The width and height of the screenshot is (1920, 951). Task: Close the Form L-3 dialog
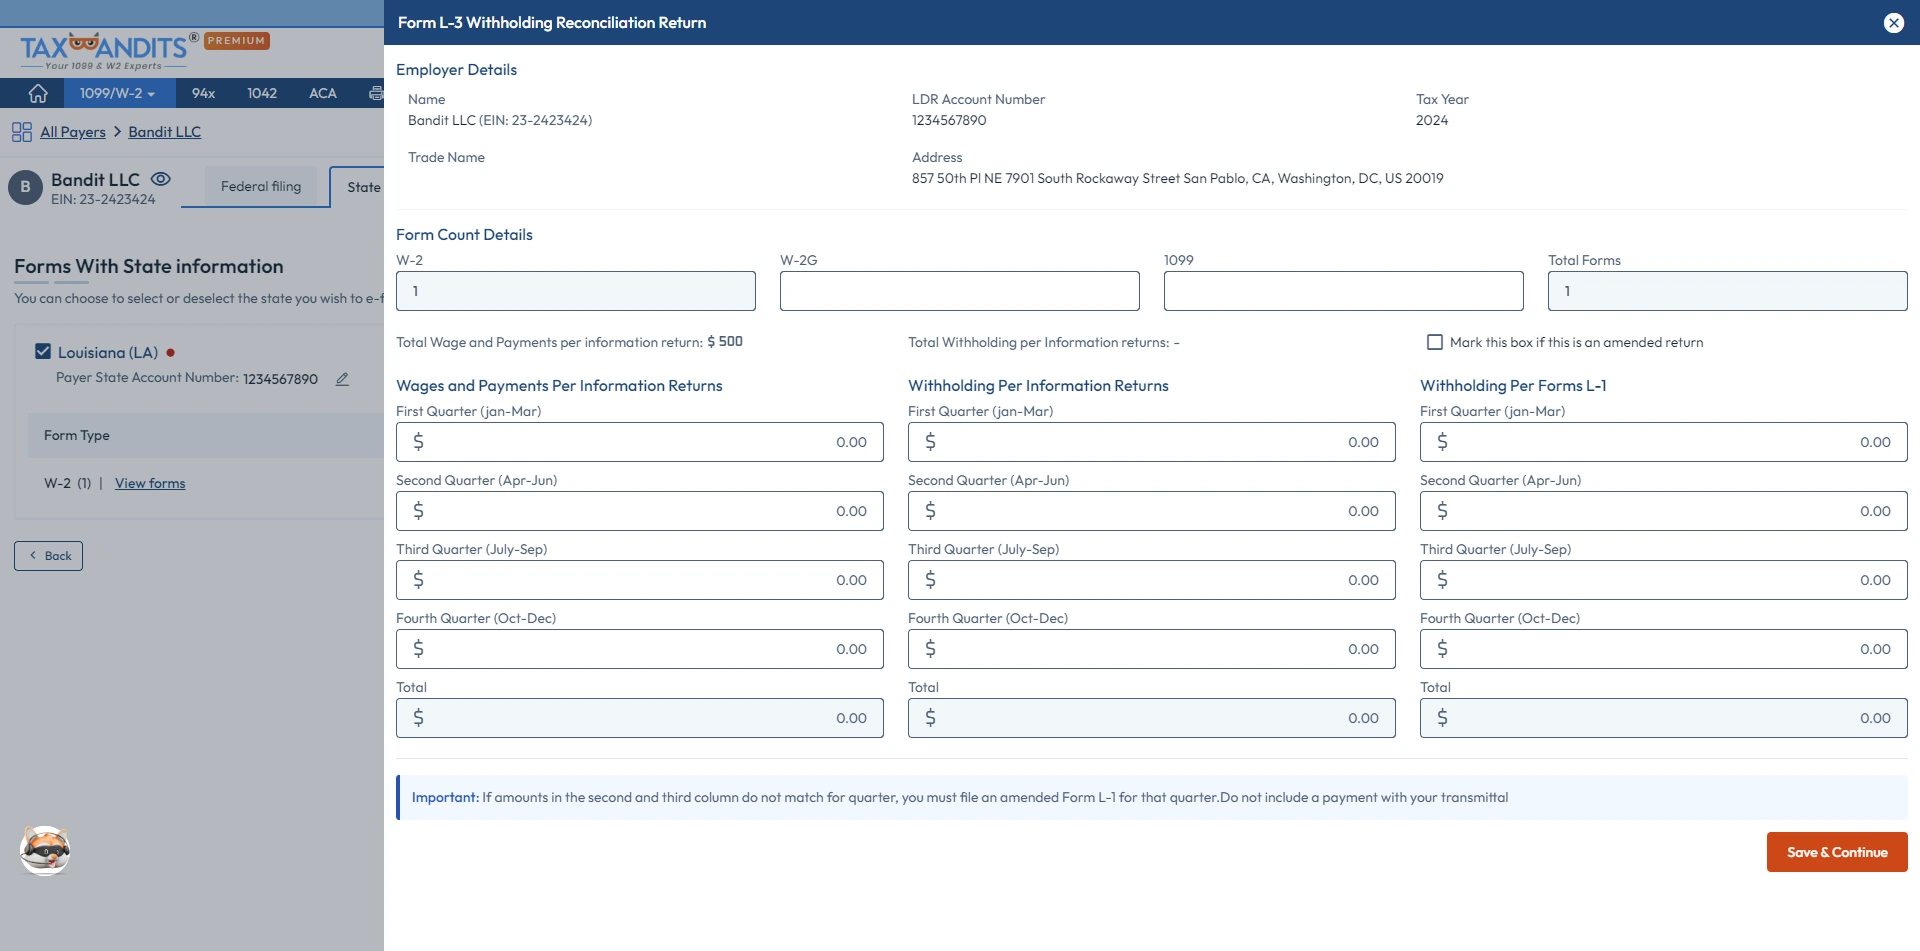pyautogui.click(x=1893, y=23)
